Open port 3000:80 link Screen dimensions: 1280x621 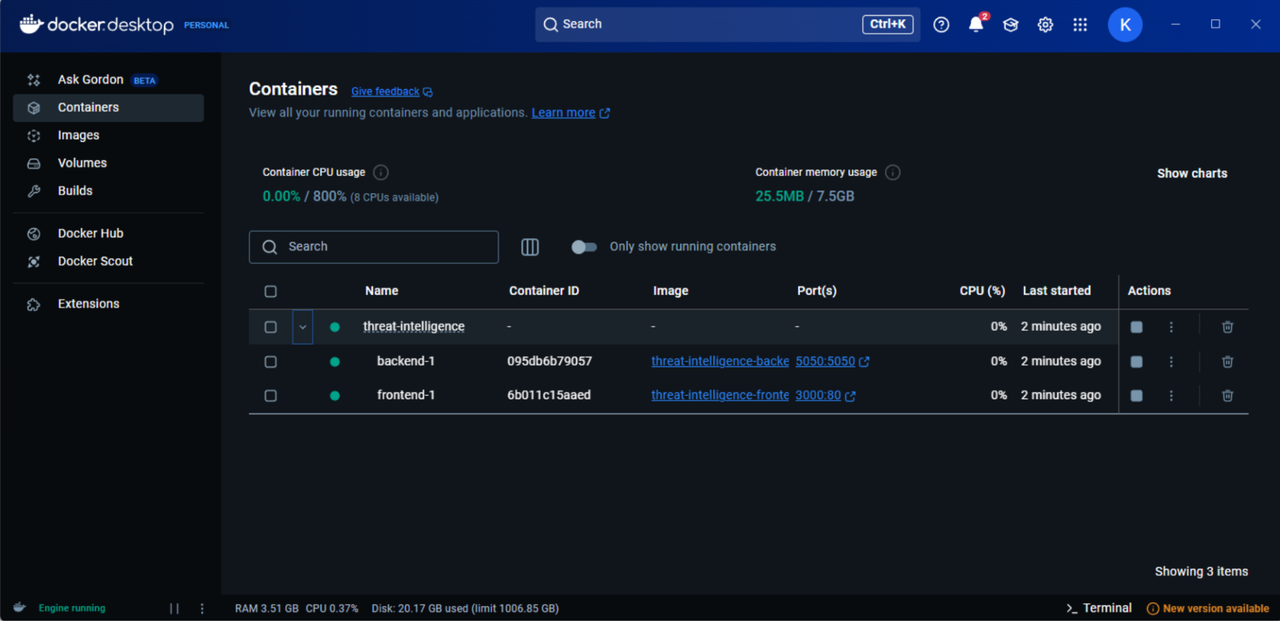click(x=825, y=395)
